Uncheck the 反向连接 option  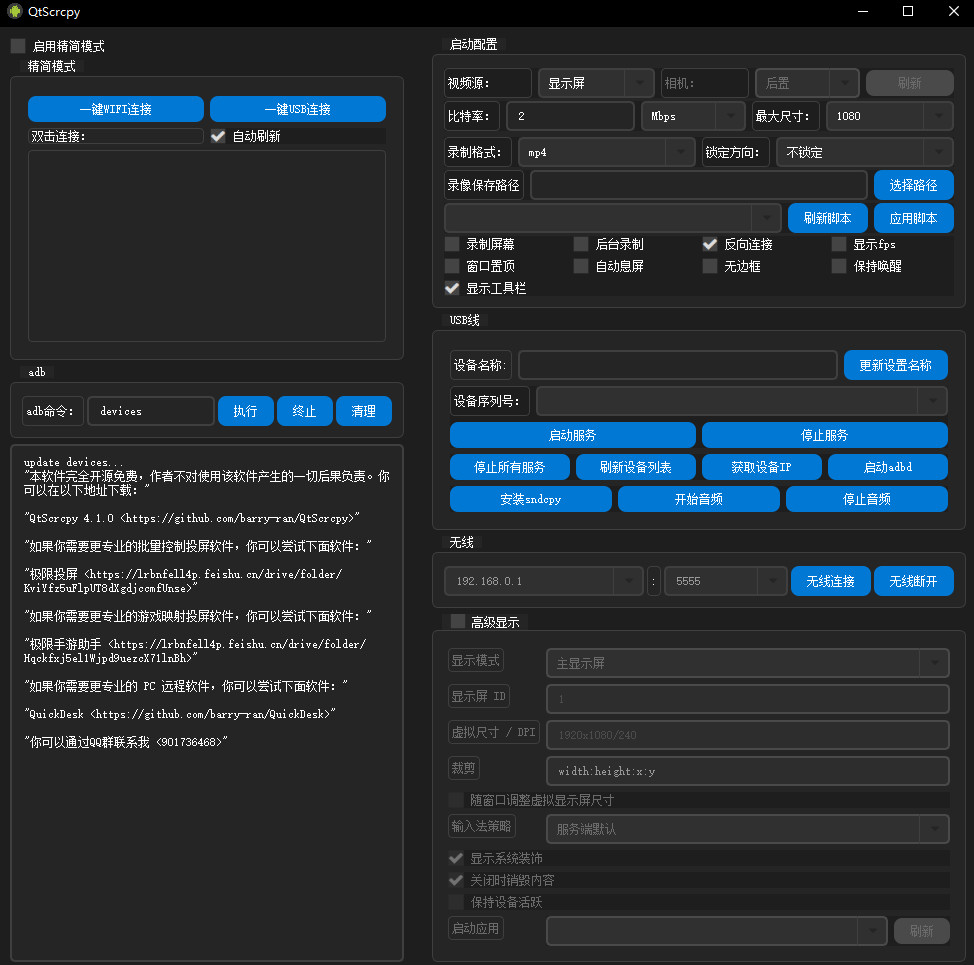(x=710, y=244)
